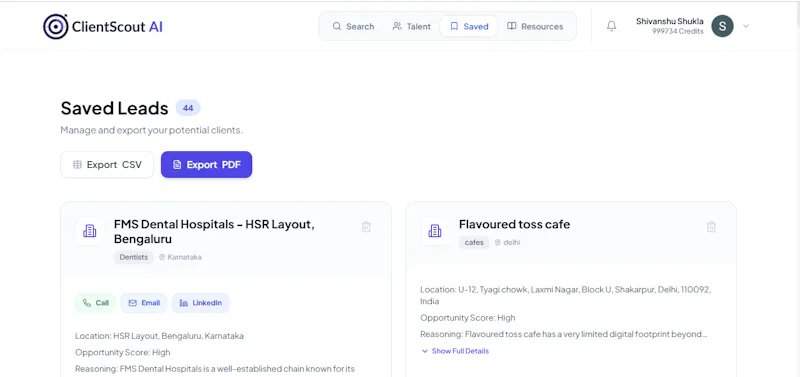The height and width of the screenshot is (377, 800).
Task: Click Flavoured toss cafe building icon
Action: pos(435,231)
